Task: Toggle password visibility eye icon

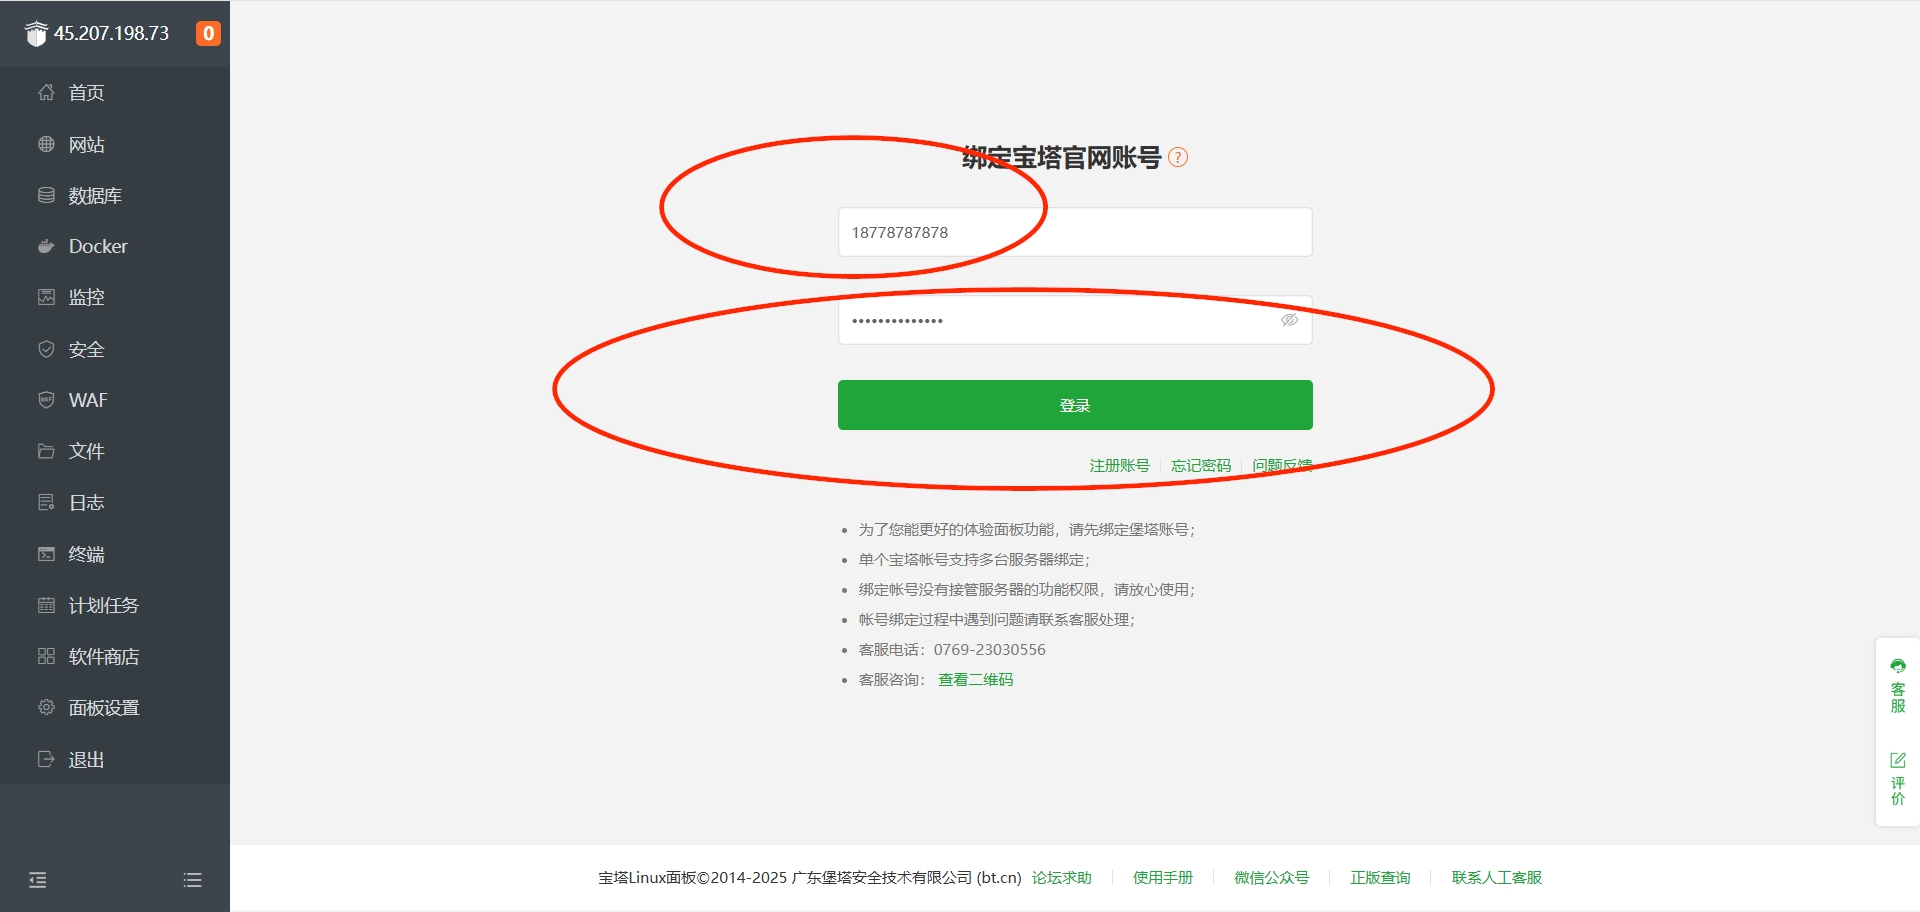Action: [1290, 320]
